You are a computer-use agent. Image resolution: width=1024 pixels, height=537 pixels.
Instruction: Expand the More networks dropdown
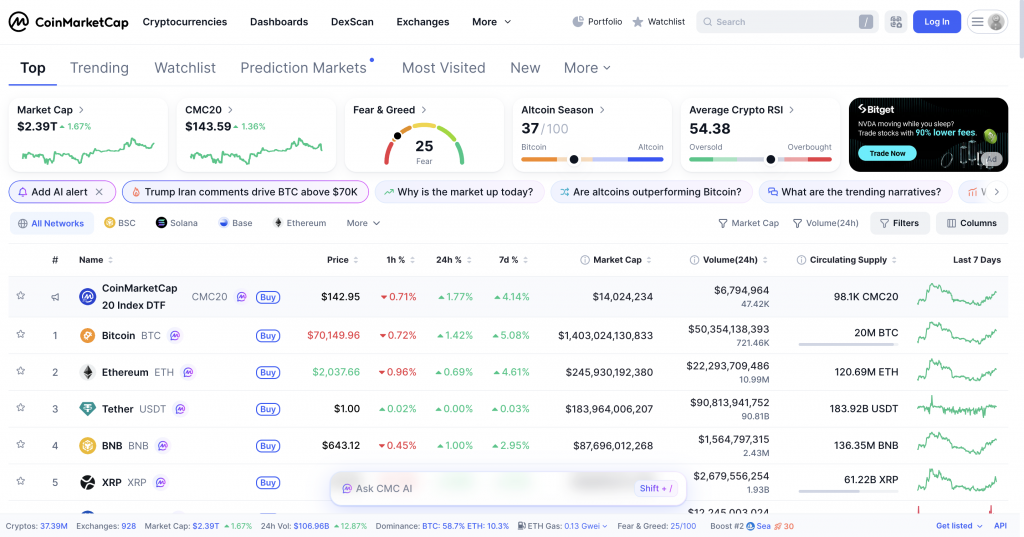coord(363,223)
